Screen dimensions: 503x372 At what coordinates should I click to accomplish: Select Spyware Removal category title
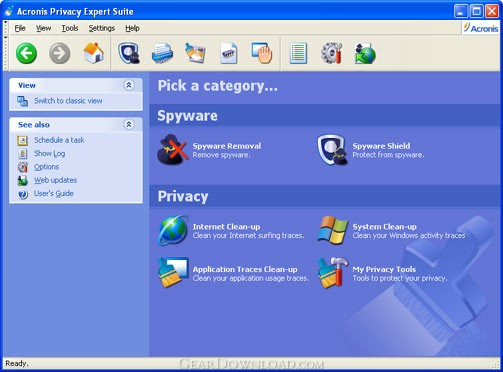tap(227, 146)
